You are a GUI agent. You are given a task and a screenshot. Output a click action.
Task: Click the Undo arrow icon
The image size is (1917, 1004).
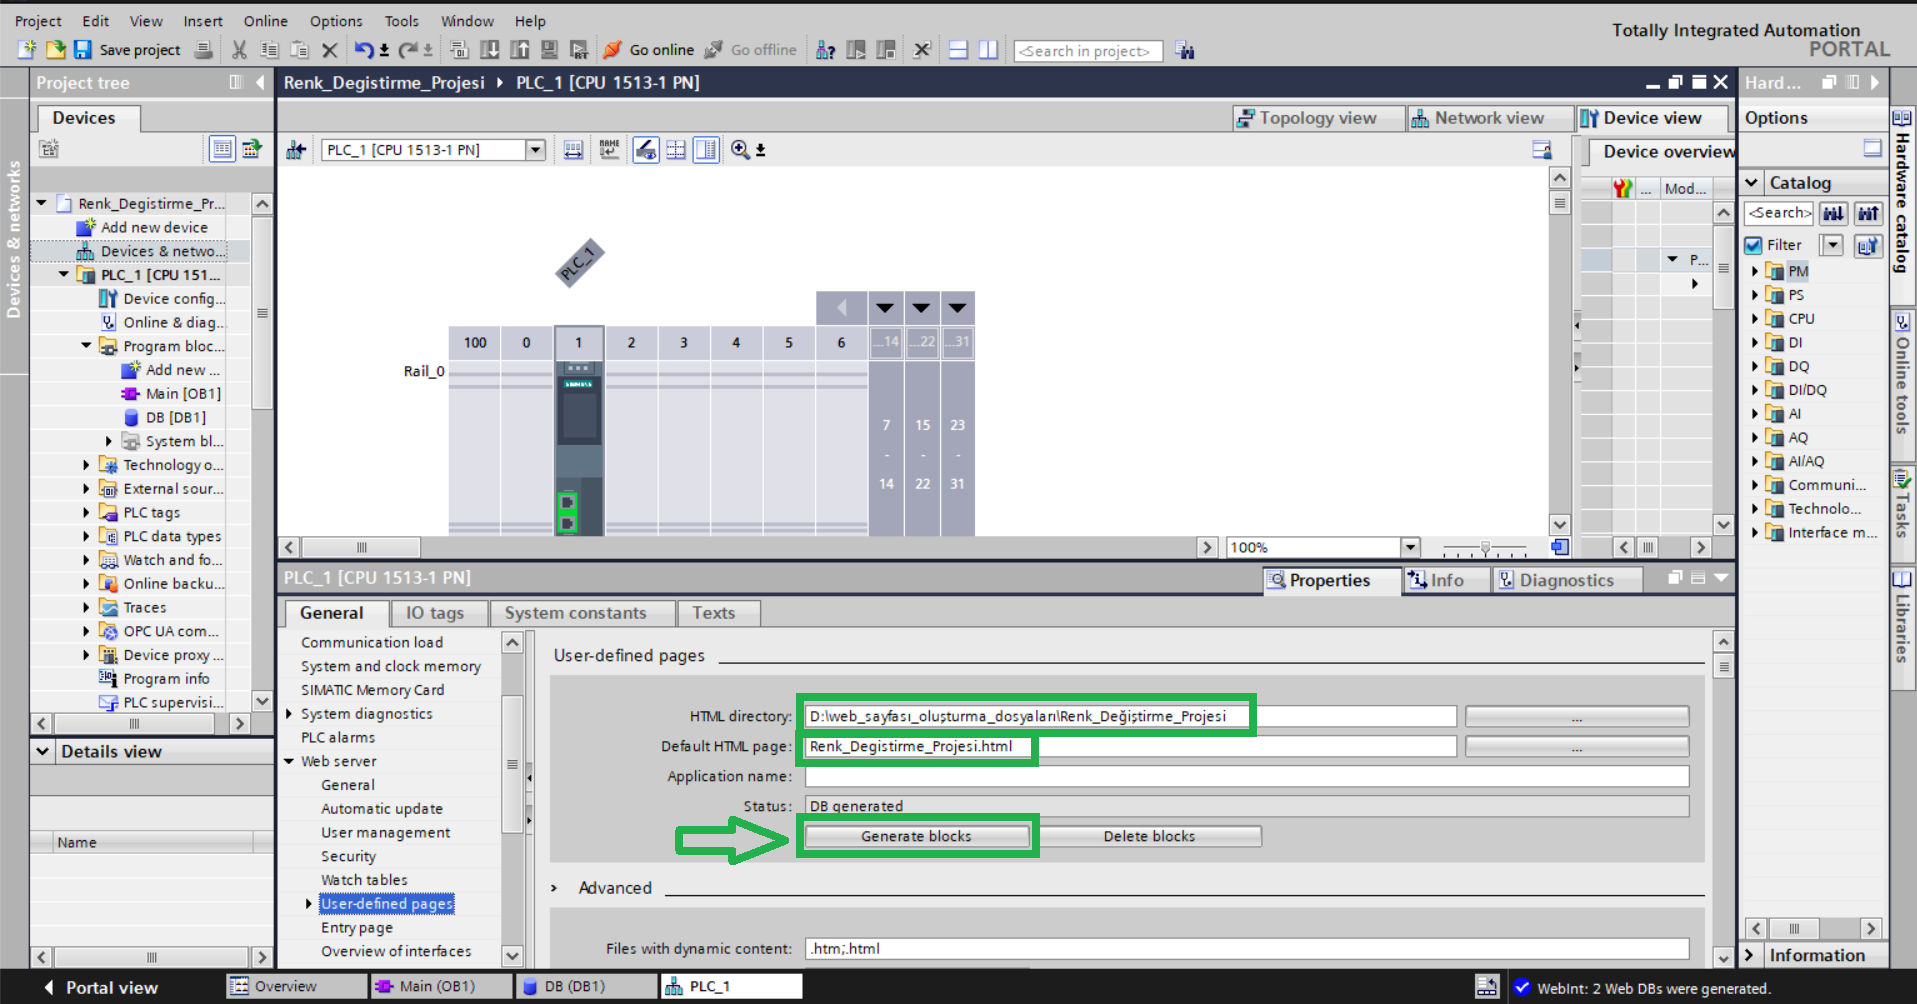364,50
